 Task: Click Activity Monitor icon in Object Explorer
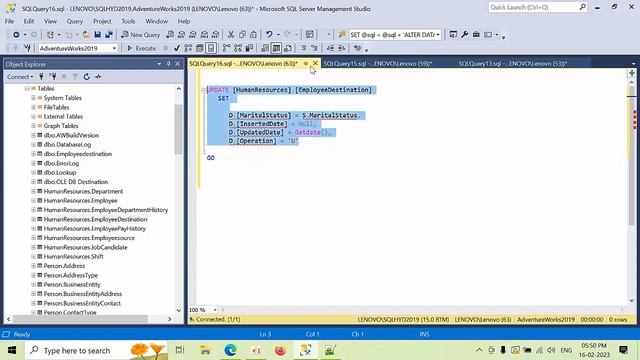(98, 77)
